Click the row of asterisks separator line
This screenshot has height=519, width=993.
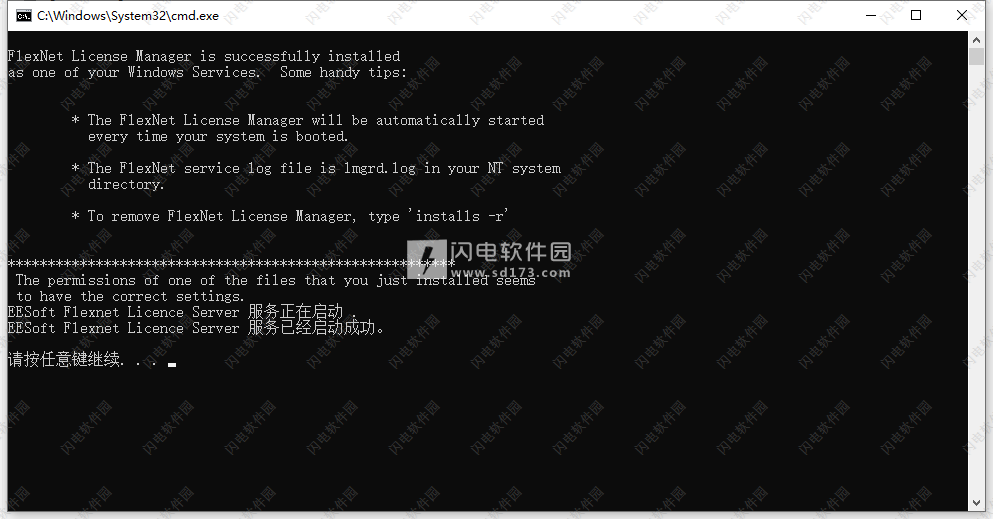pos(231,263)
